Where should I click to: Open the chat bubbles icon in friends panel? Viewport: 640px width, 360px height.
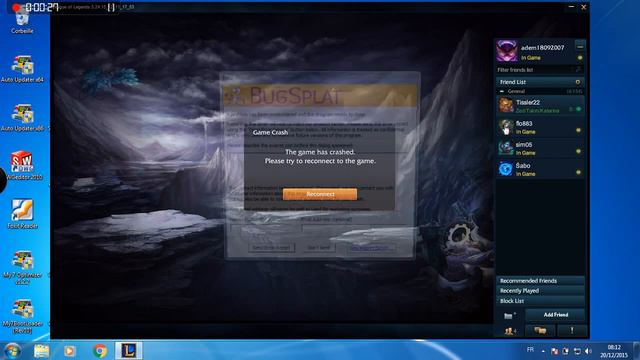pos(540,331)
